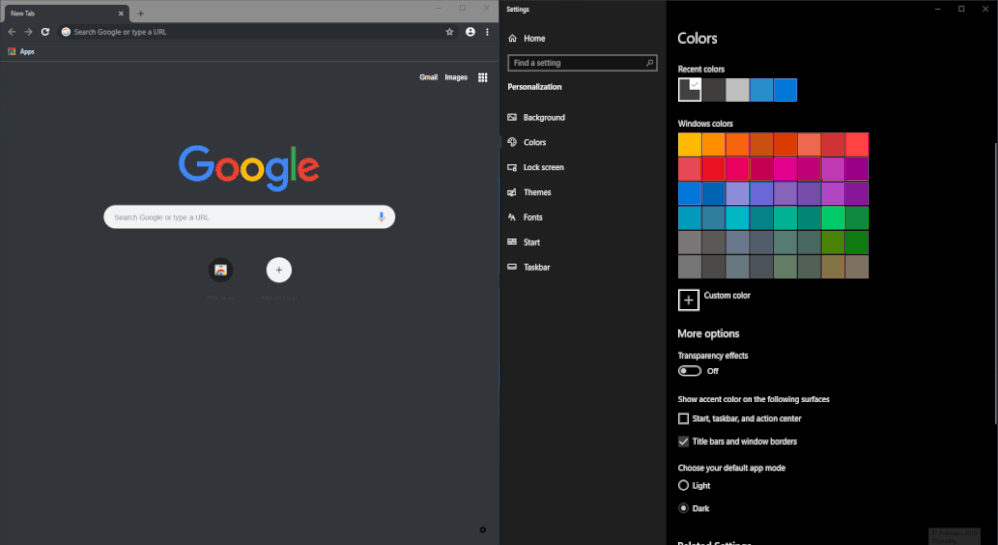The height and width of the screenshot is (545, 998).
Task: Click Chrome's back arrow icon
Action: click(11, 32)
